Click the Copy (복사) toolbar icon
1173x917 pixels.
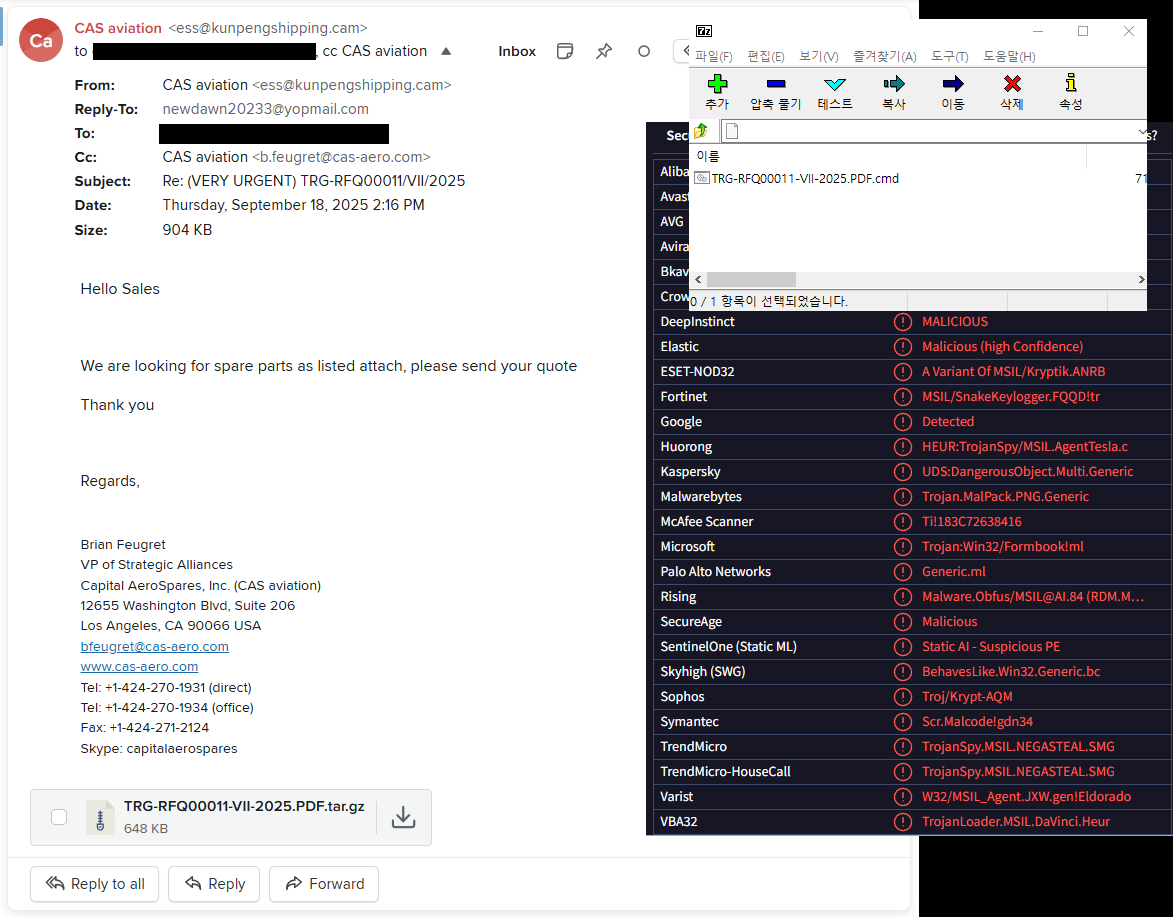pos(893,85)
